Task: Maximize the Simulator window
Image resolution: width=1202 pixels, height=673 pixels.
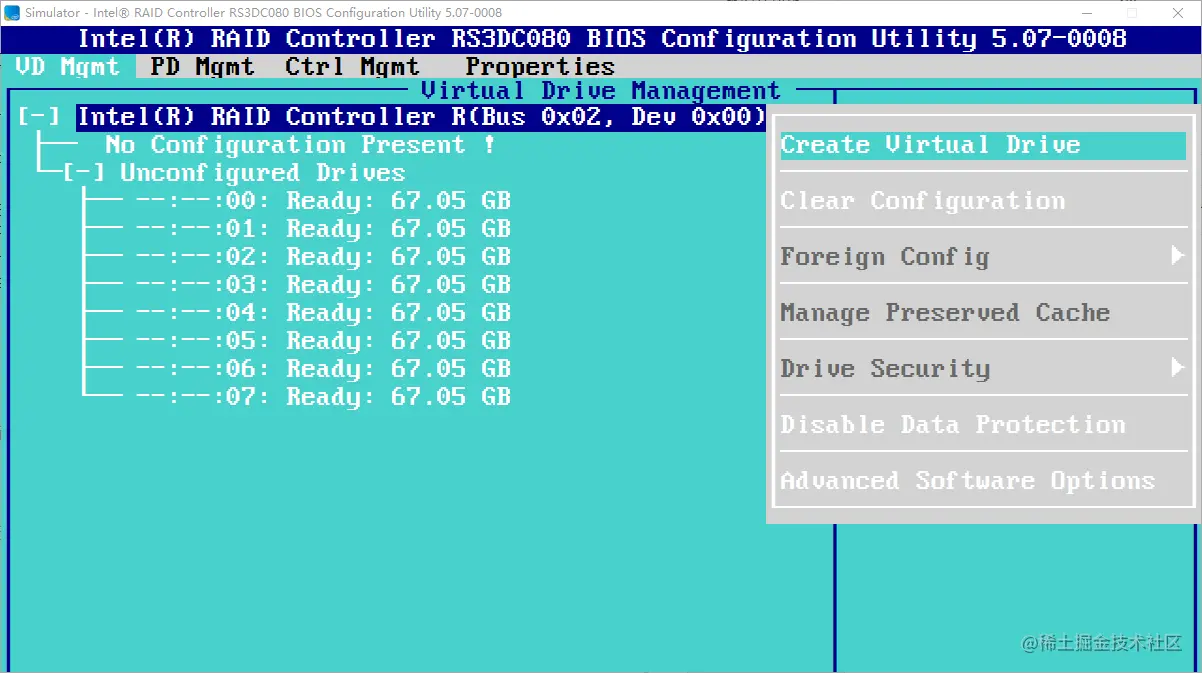Action: 1133,13
